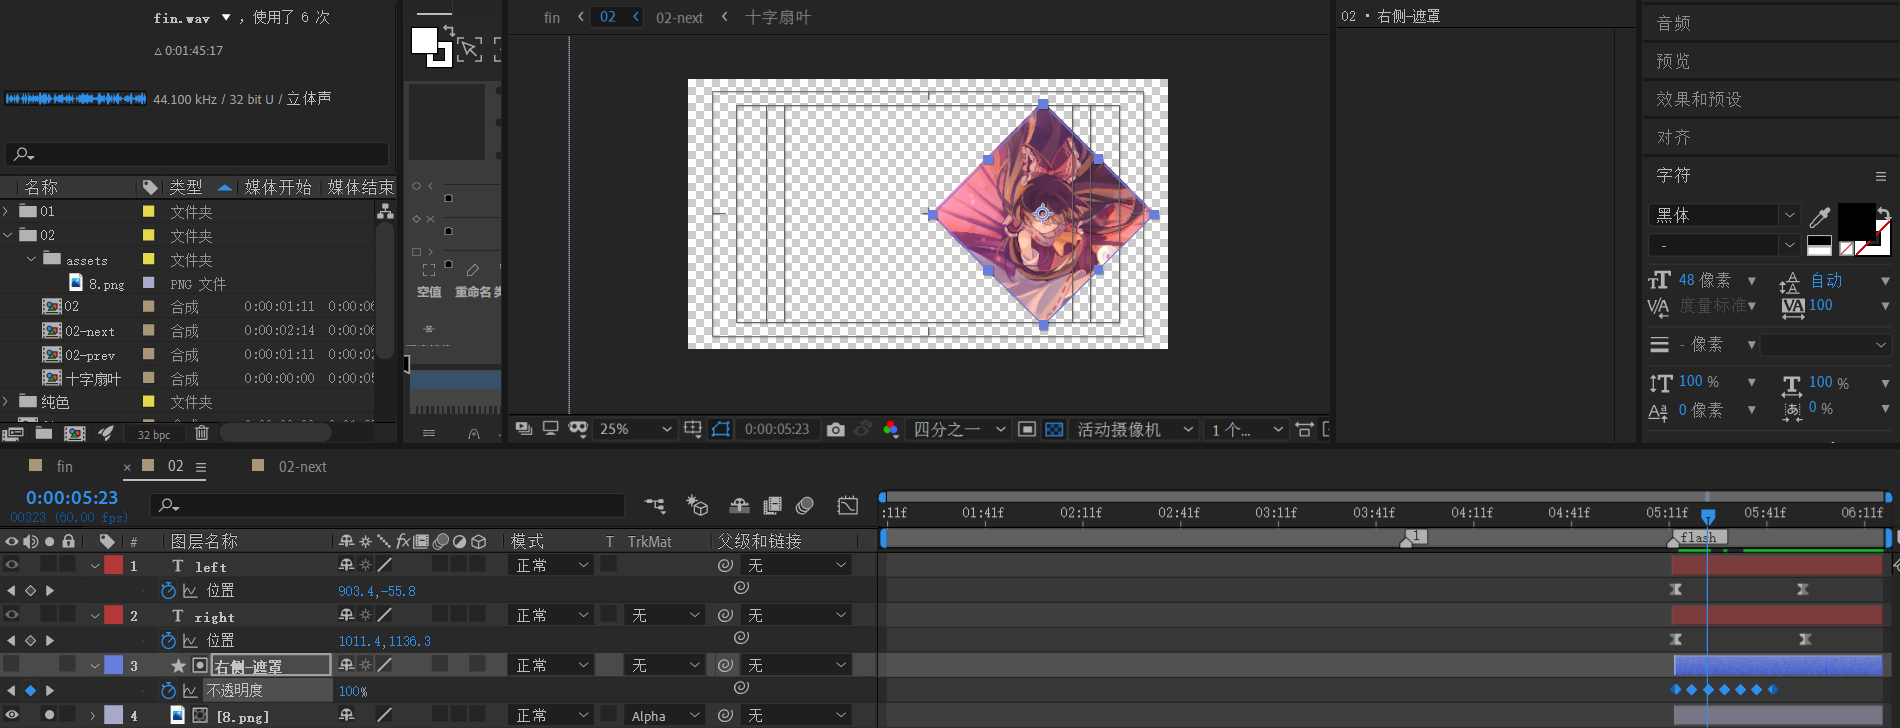This screenshot has height=728, width=1900.
Task: Collapse the assets folder
Action: point(31,259)
